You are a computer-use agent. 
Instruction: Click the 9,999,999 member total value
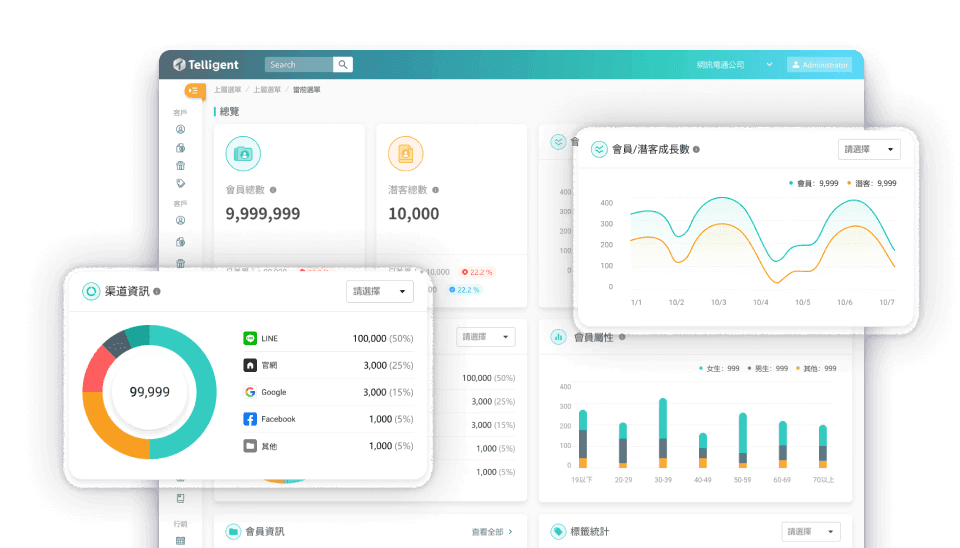263,214
